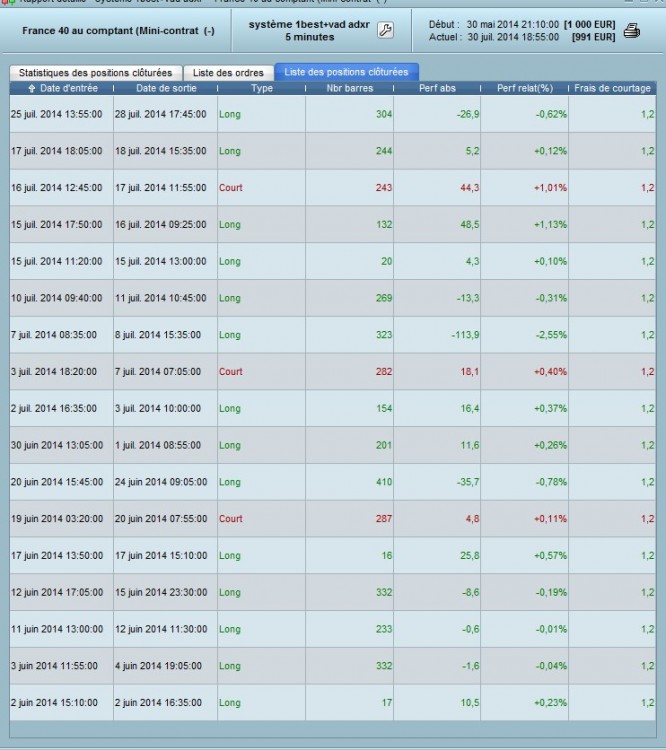666x750 pixels.
Task: Sort by Nbr barres column header
Action: coord(350,88)
